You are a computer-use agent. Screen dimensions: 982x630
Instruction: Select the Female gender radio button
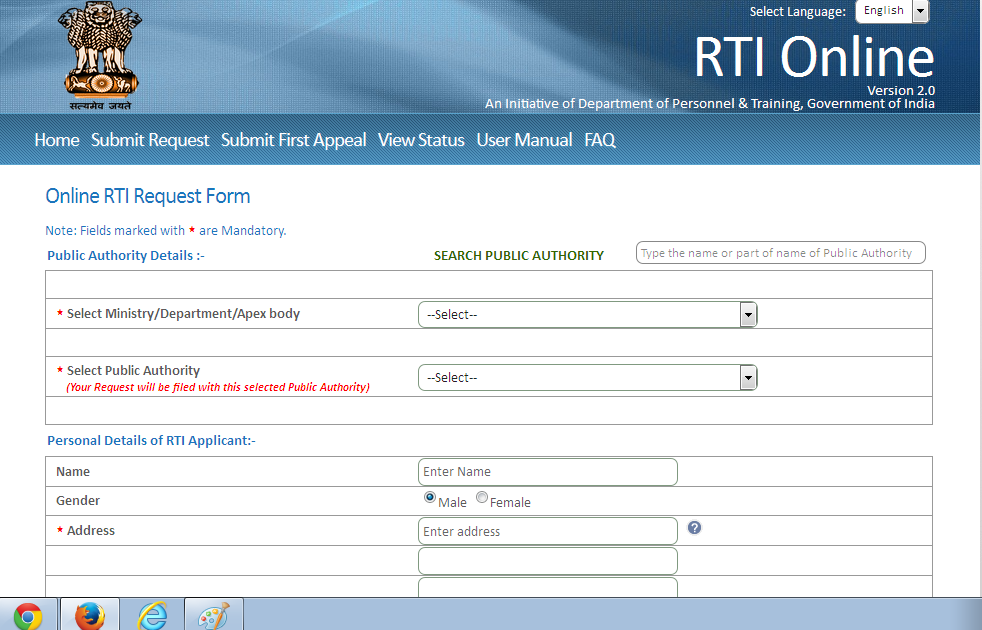pyautogui.click(x=481, y=497)
